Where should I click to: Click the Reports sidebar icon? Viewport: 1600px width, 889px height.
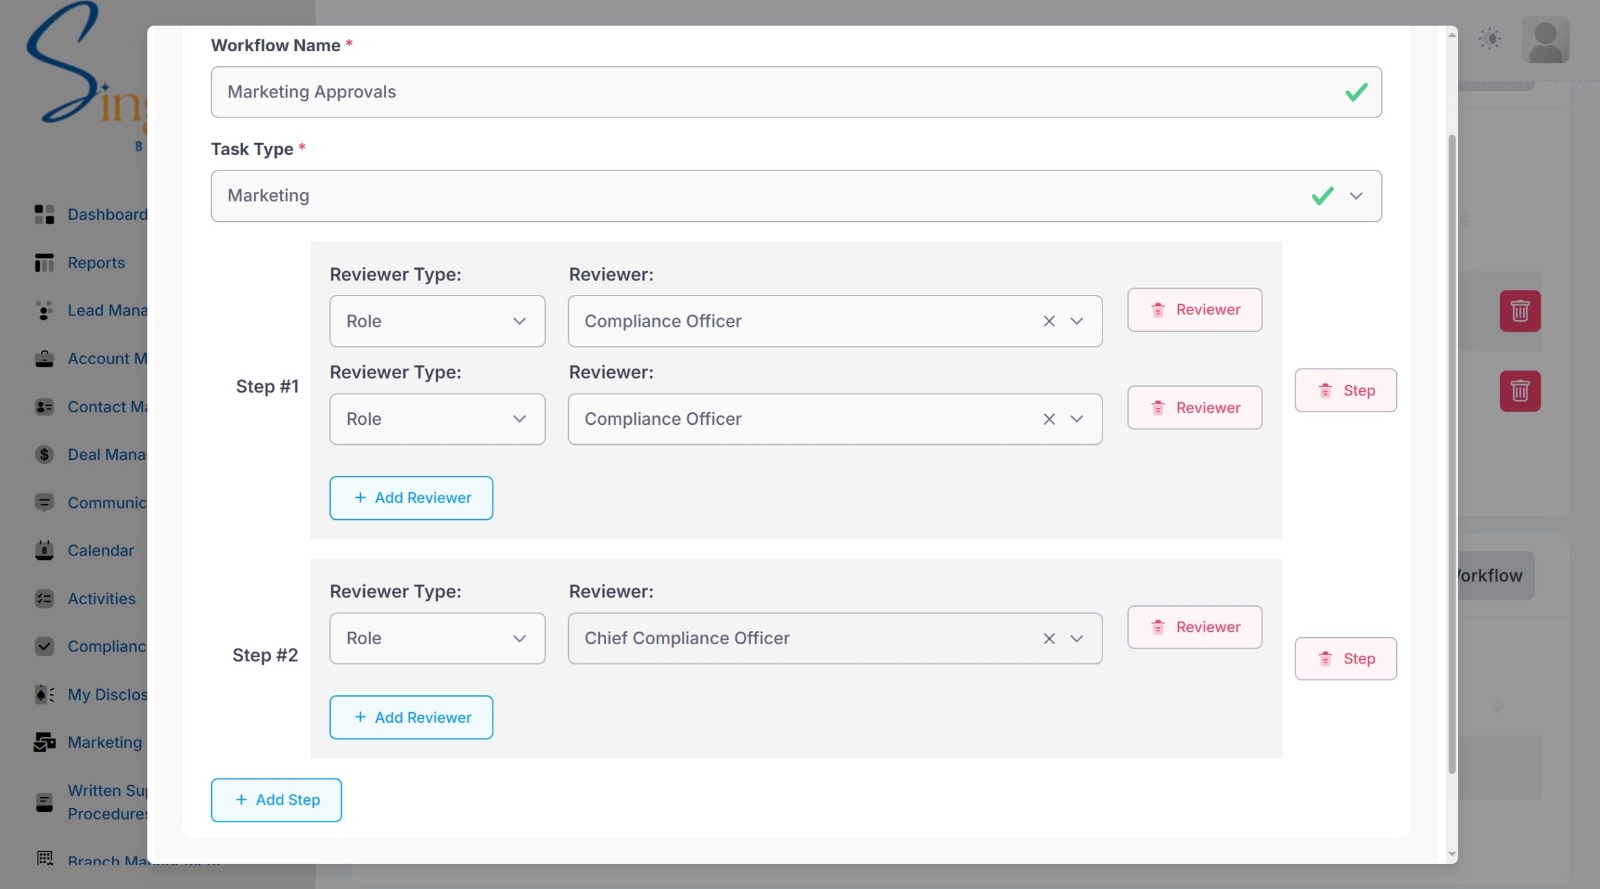[x=44, y=263]
